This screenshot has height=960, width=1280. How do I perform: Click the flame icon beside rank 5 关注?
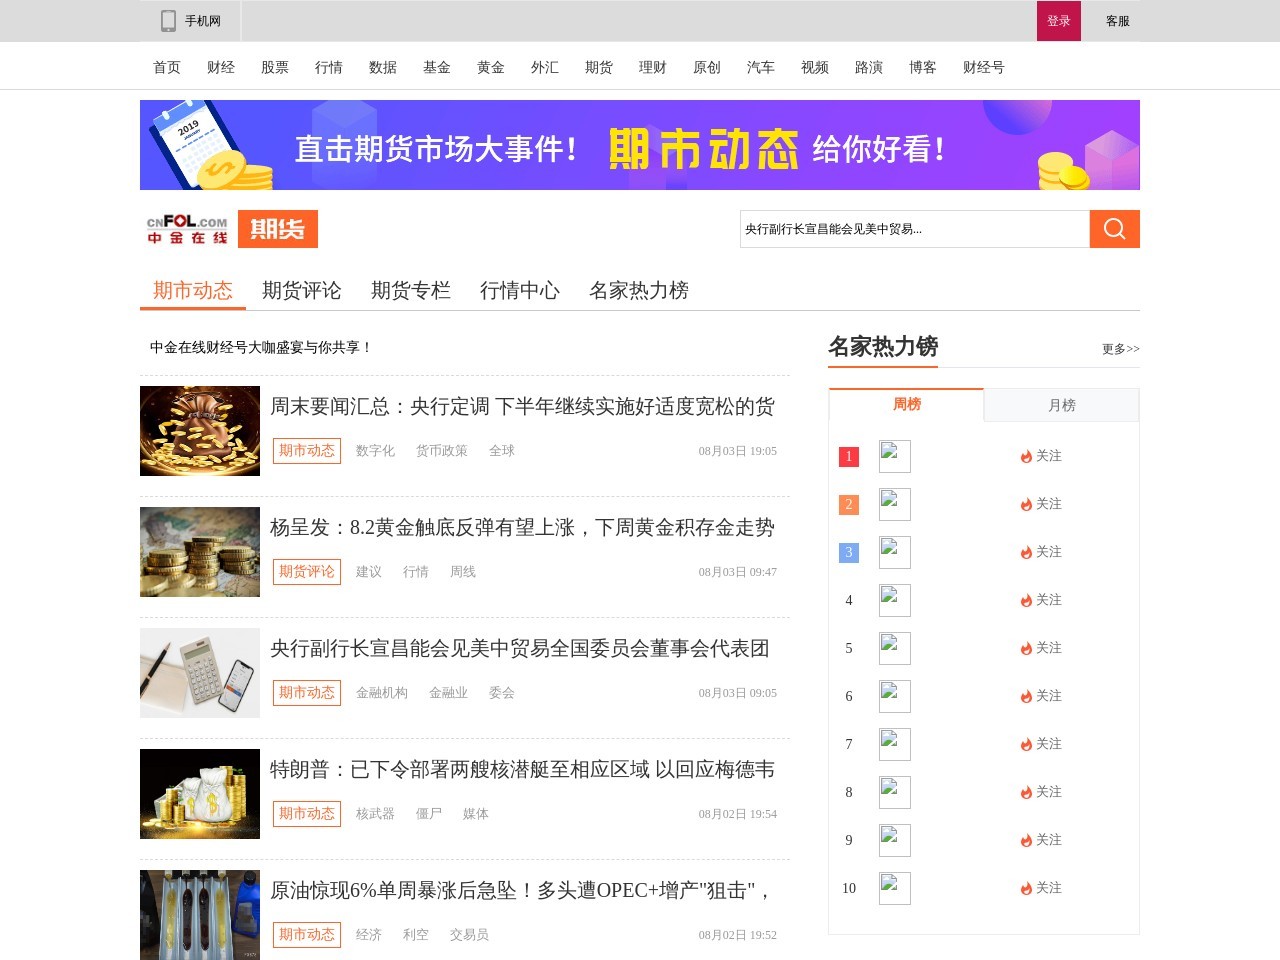click(x=1027, y=648)
